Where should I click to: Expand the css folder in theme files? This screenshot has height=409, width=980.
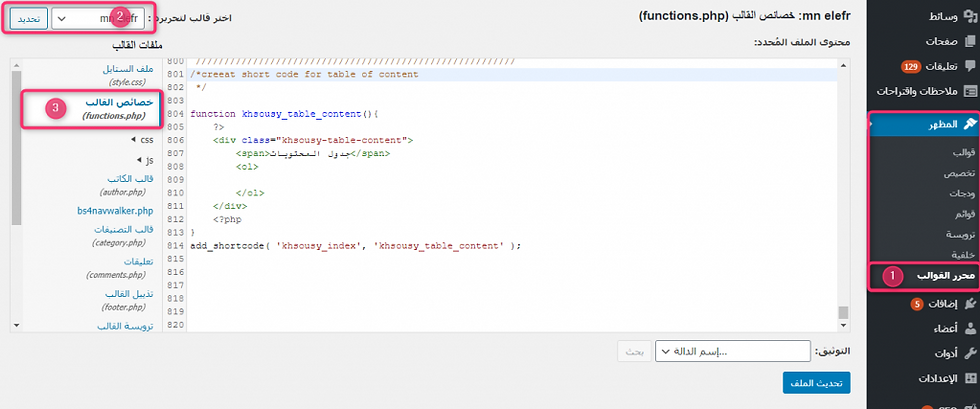(141, 140)
